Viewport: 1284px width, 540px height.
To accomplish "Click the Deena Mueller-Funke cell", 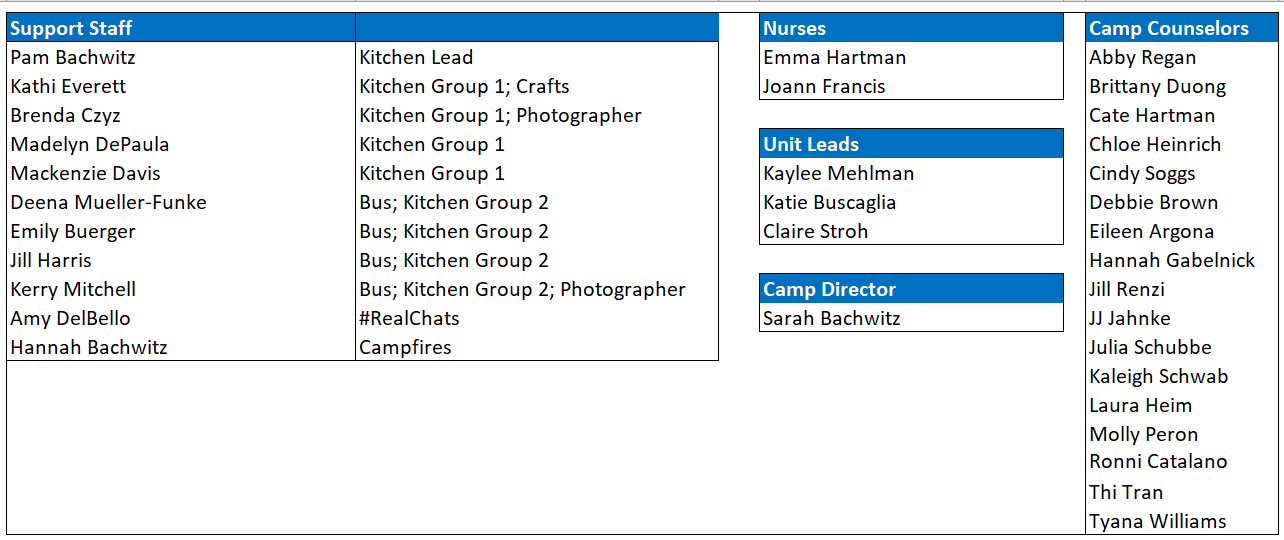I will coord(181,202).
